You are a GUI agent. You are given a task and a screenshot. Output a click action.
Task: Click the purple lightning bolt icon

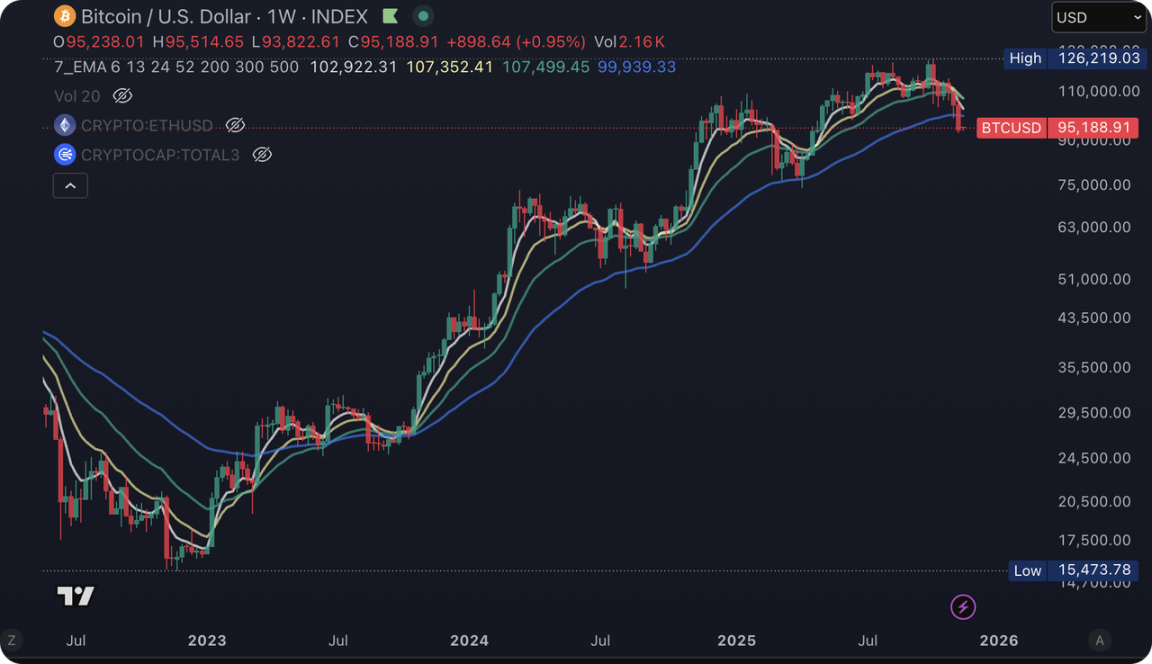962,606
